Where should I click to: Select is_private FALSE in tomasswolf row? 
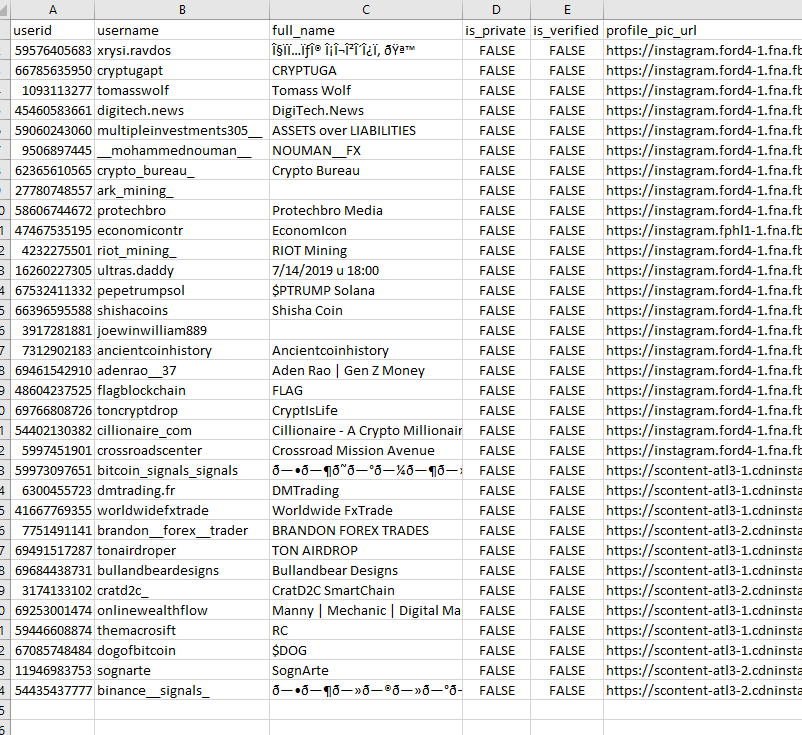496,90
